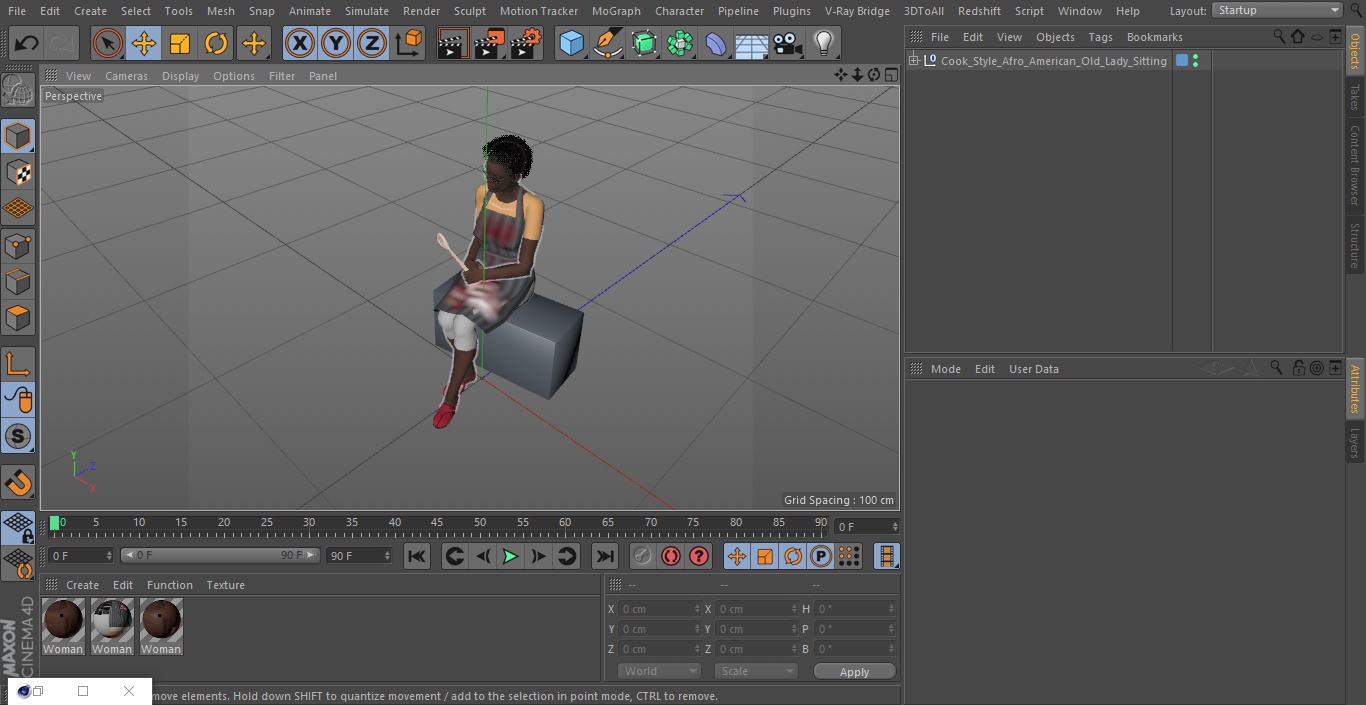Add a Cube primitive object

coord(571,43)
